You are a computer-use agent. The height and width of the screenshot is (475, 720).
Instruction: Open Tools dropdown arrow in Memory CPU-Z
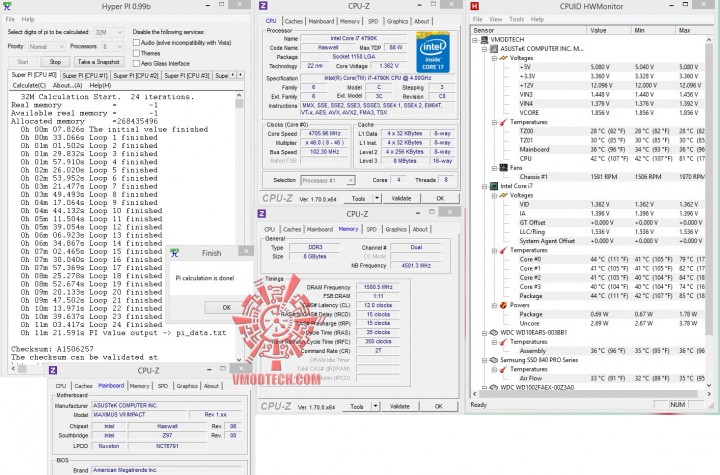(x=375, y=406)
